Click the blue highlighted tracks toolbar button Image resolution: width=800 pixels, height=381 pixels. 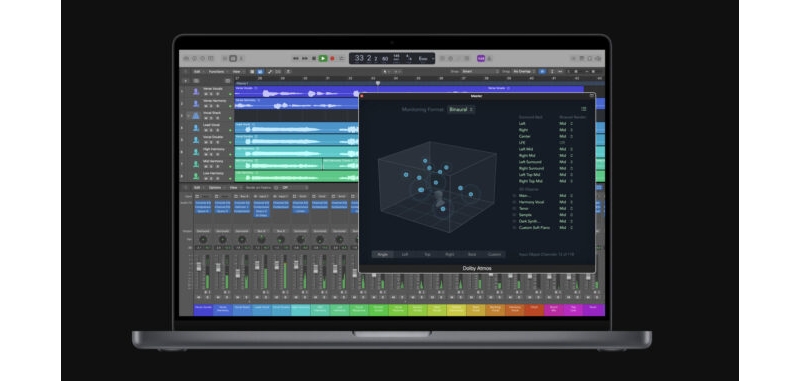260,72
